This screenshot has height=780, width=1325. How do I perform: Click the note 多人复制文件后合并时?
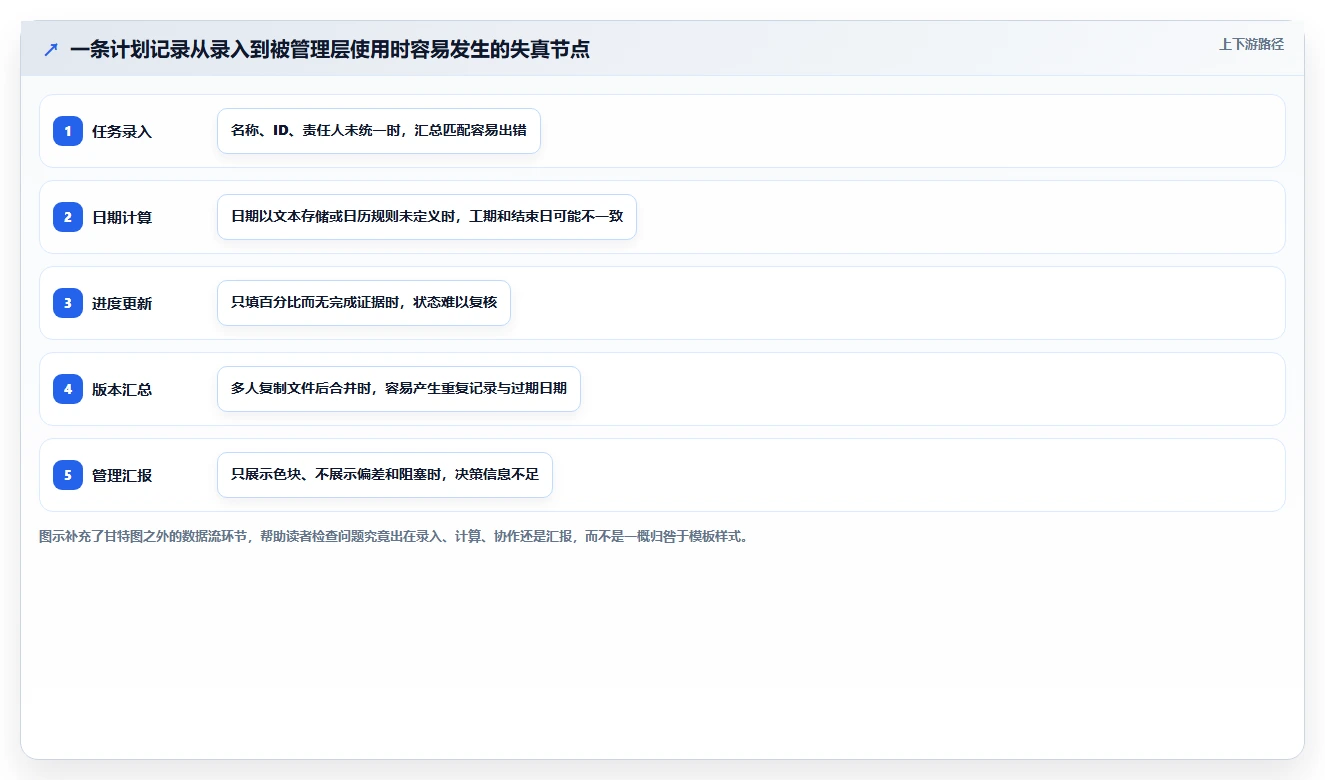399,389
